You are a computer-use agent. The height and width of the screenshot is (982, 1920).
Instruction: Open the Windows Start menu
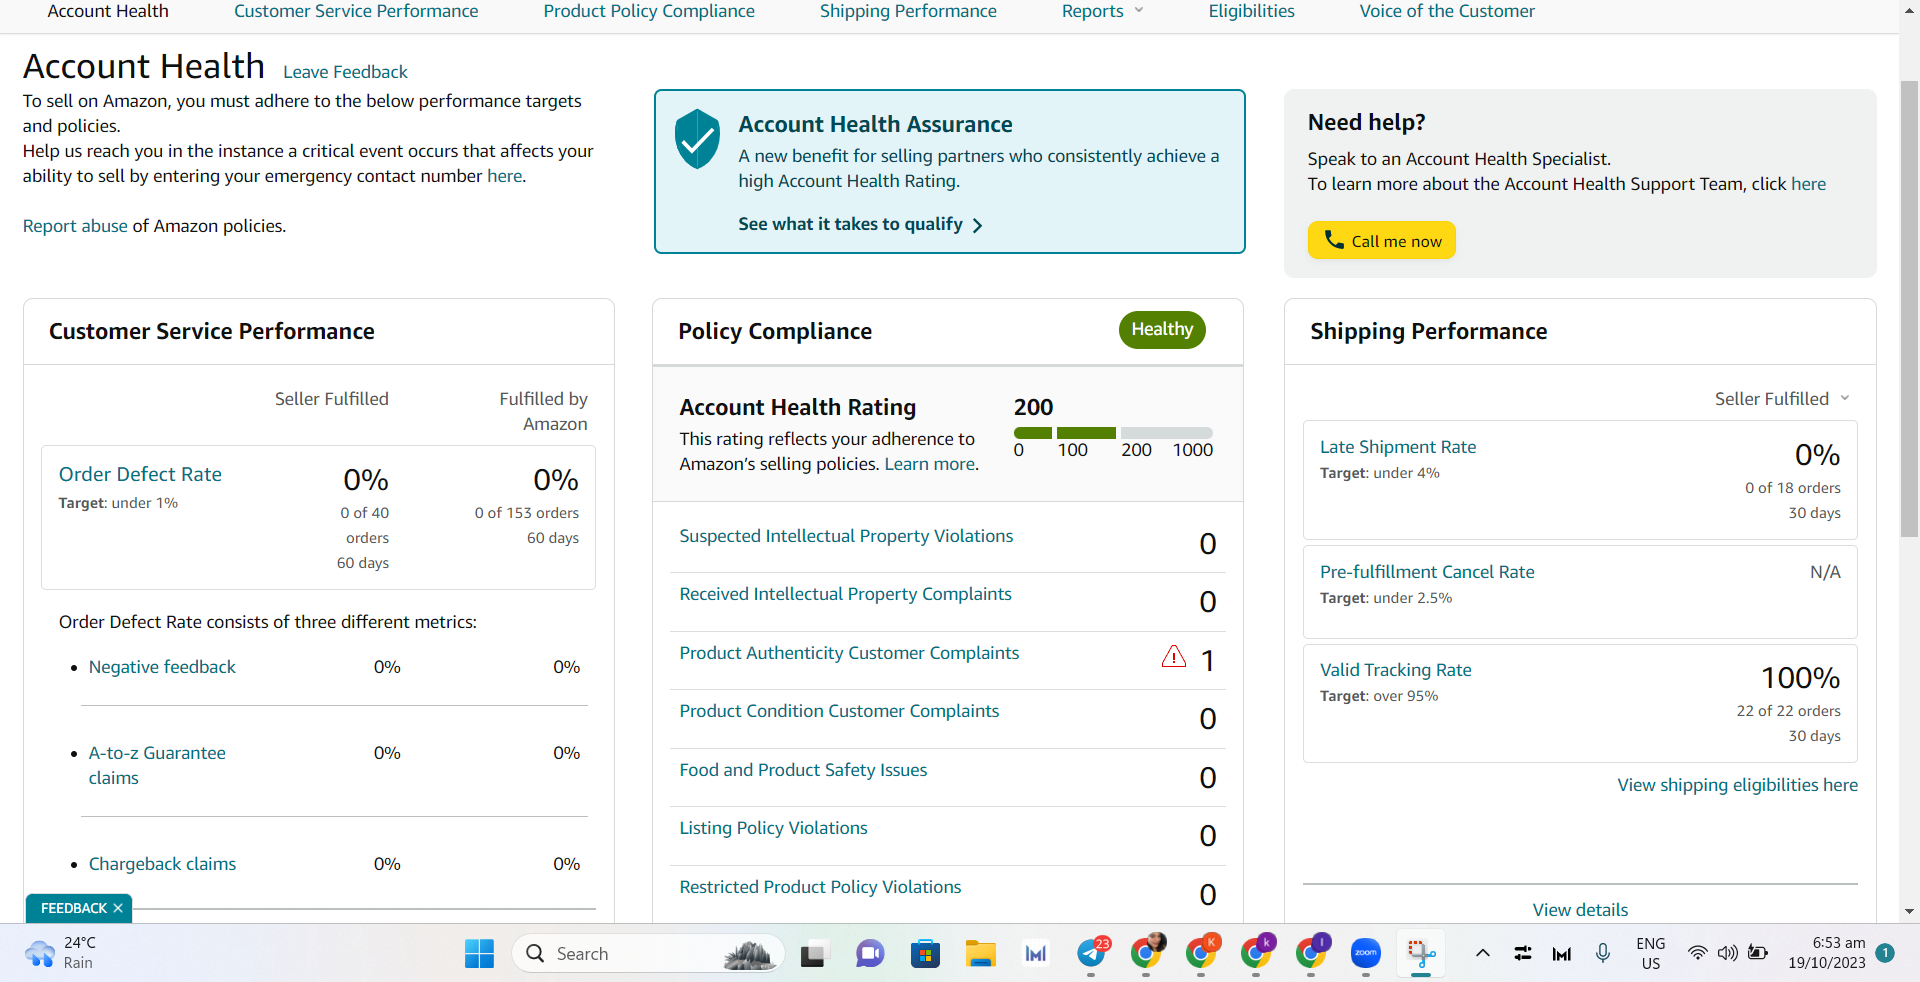click(x=480, y=953)
